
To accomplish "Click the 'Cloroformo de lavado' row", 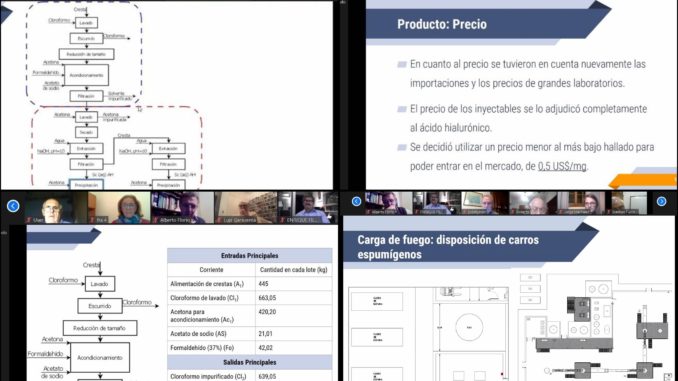I will pyautogui.click(x=249, y=298).
